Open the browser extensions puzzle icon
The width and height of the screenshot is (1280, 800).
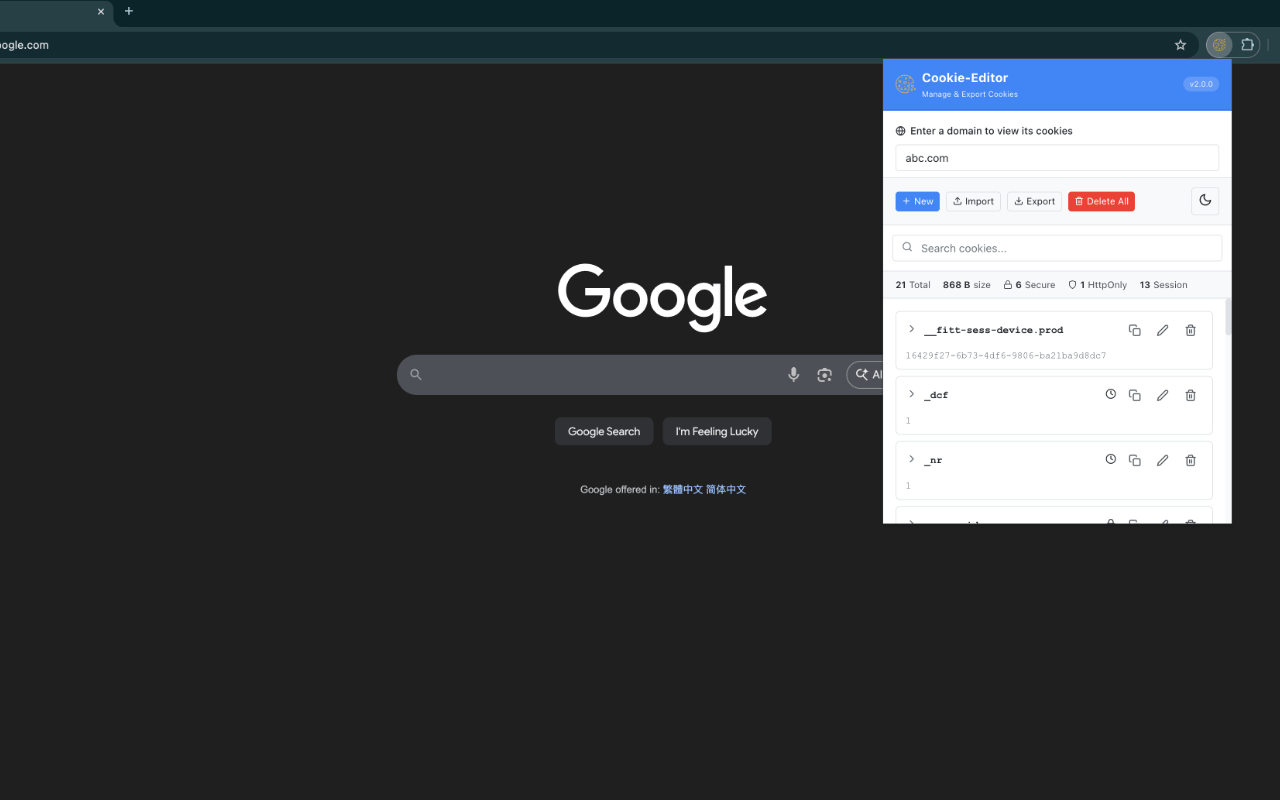1247,44
